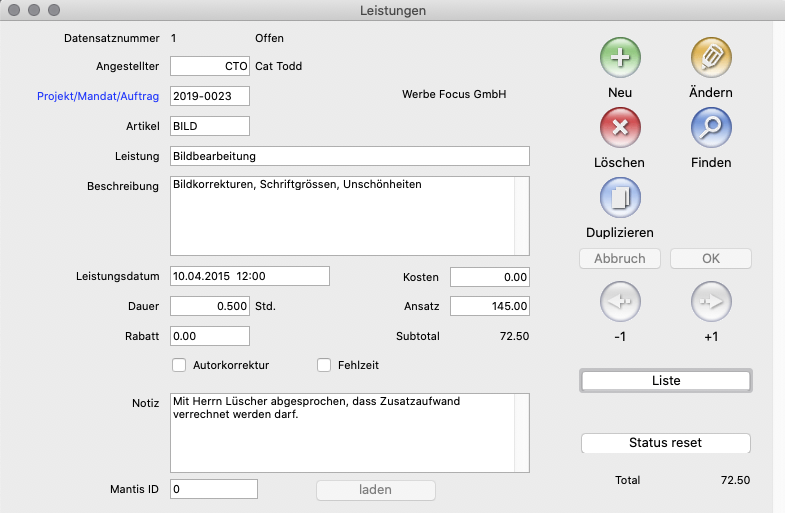
Task: Click into the Leistung text field
Action: pos(349,156)
